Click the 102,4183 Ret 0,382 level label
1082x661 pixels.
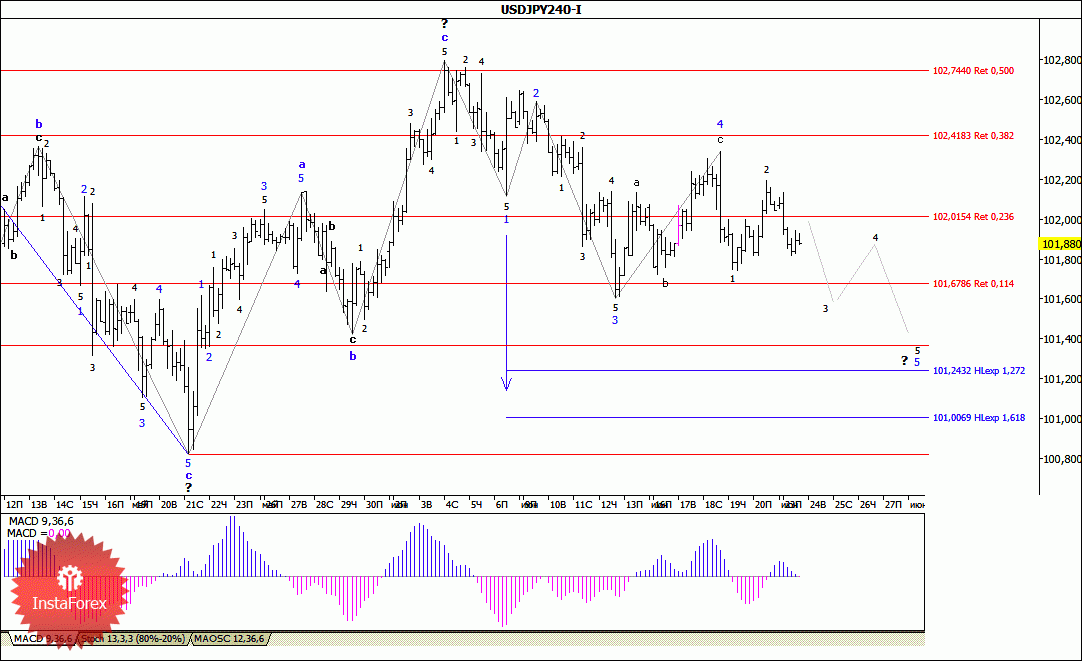pyautogui.click(x=972, y=135)
